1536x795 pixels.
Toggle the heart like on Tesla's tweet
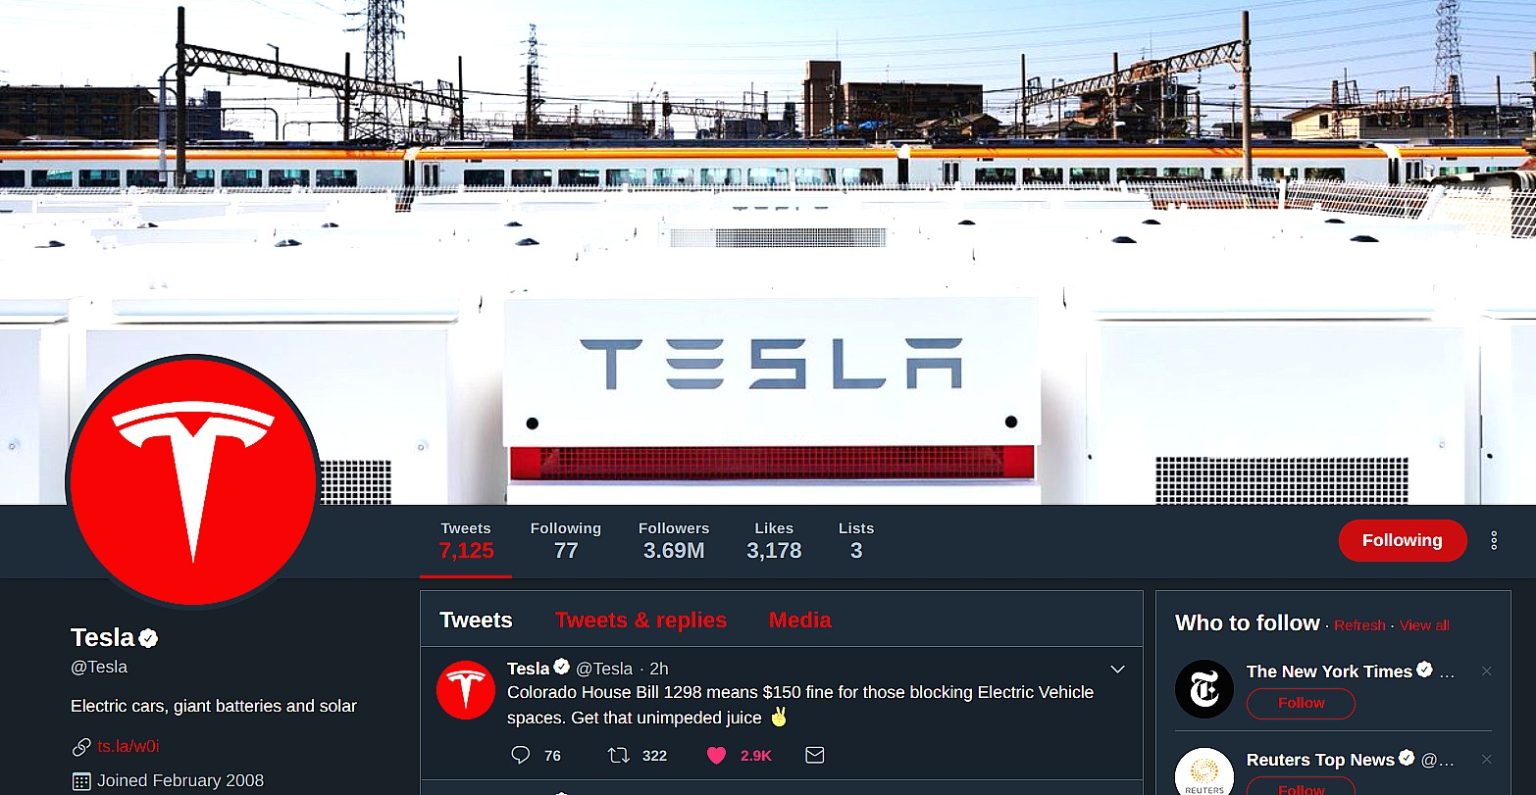pos(716,755)
